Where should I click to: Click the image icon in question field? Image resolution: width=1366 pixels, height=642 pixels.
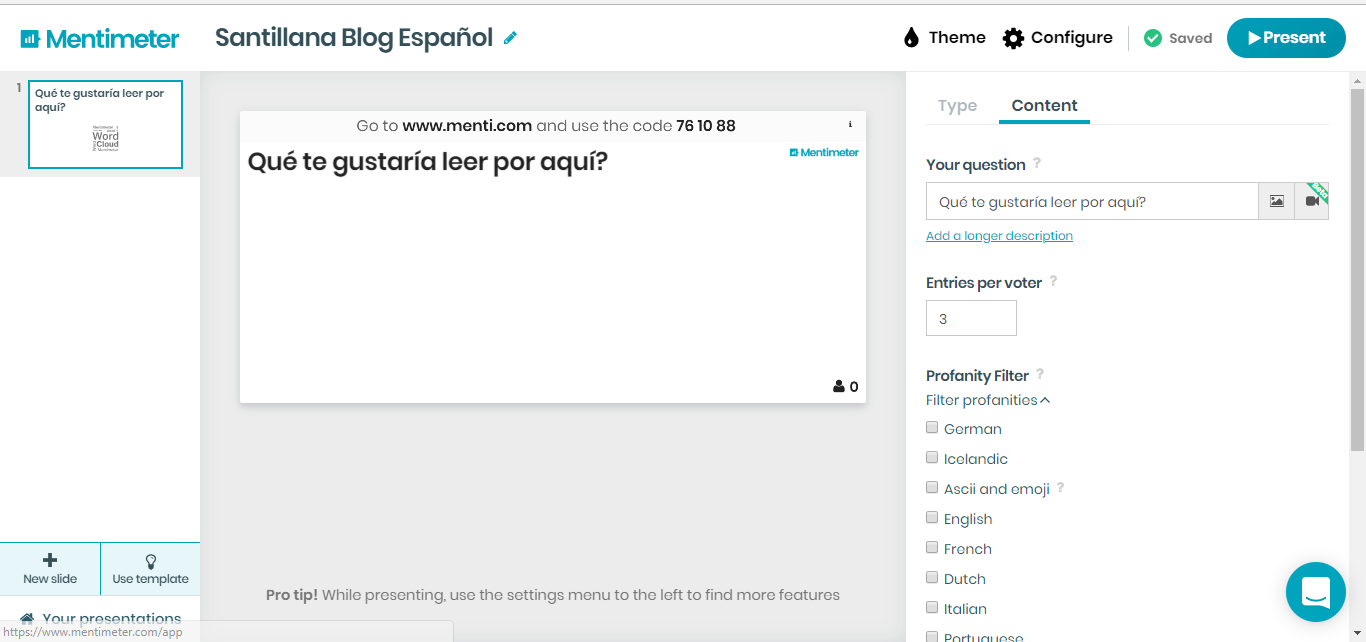1276,201
